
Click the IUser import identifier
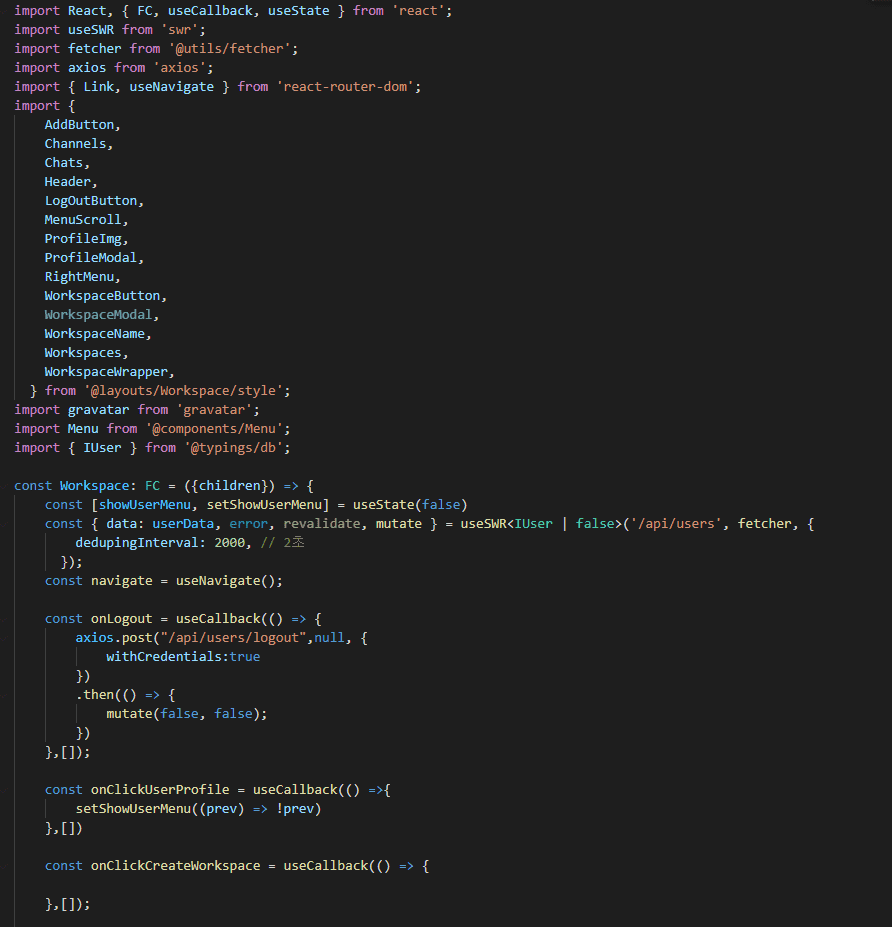pos(102,448)
